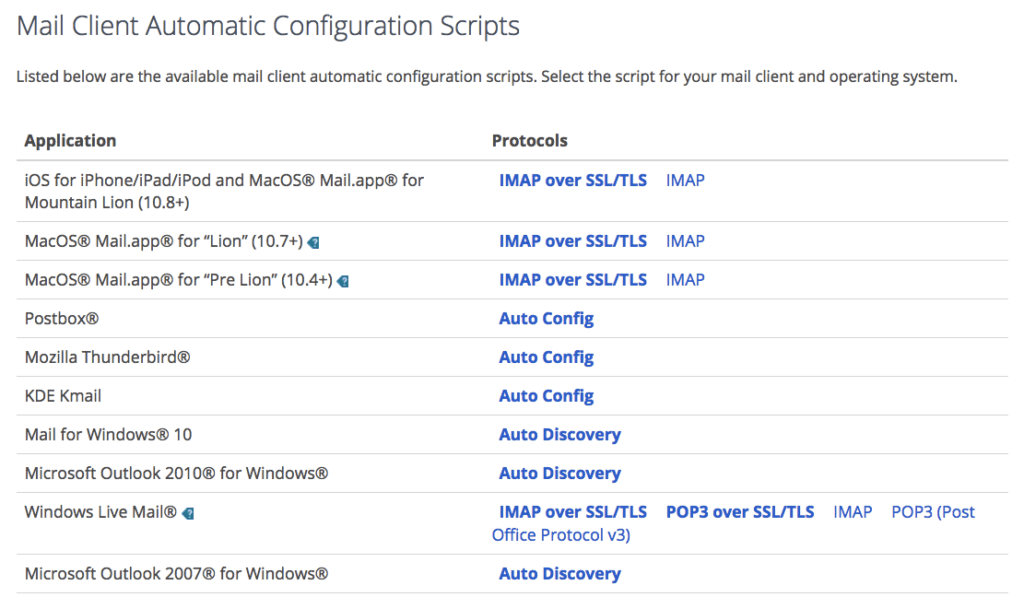
Task: Click the help icon beside Windows Live Mail
Action: (188, 513)
